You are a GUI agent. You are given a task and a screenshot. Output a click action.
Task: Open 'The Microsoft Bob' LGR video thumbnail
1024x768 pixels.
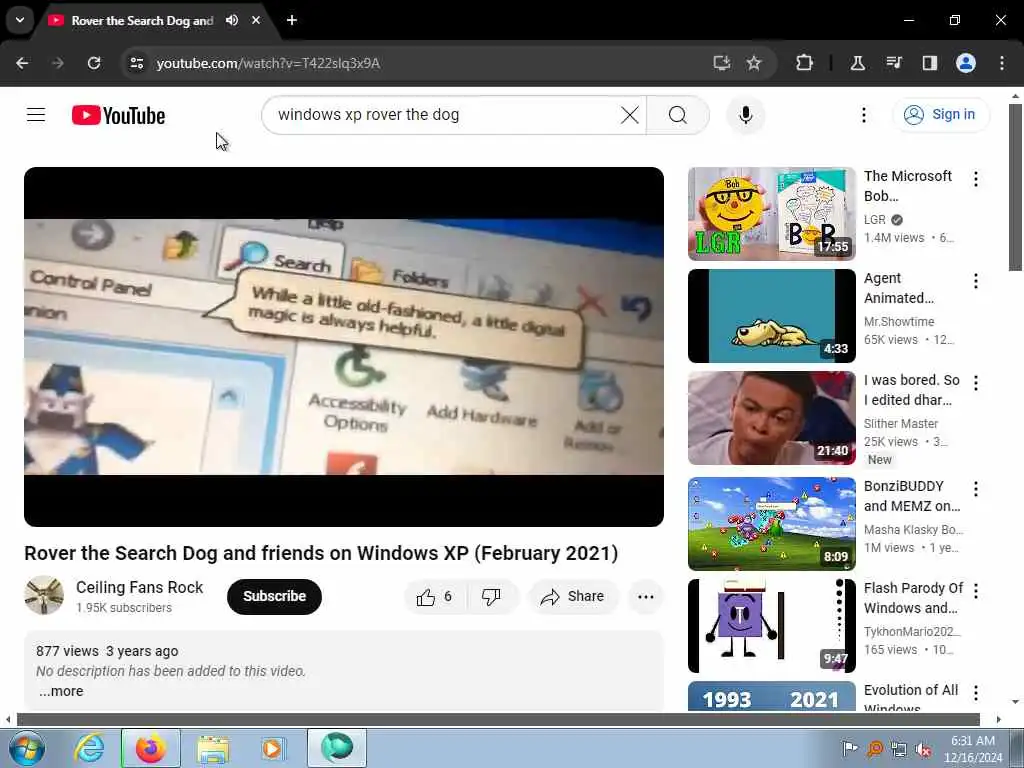[771, 214]
